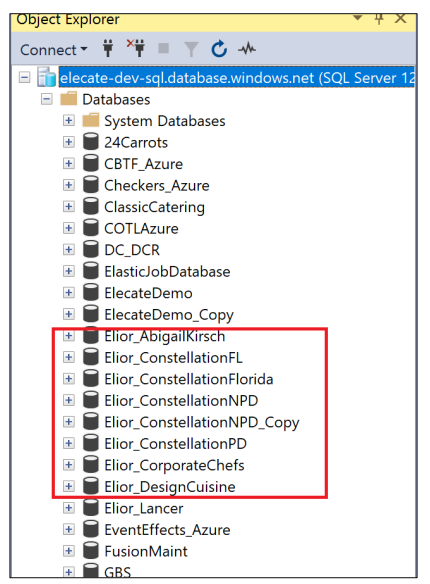Image resolution: width=430 pixels, height=584 pixels.
Task: Click the Refresh circular arrow icon
Action: (219, 49)
